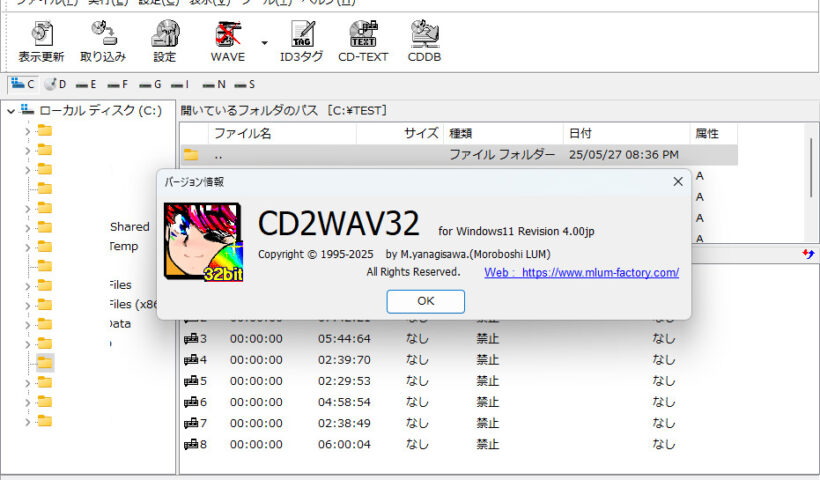Viewport: 820px width, 480px height.
Task: Select the ".." parent folder row
Action: click(x=459, y=155)
